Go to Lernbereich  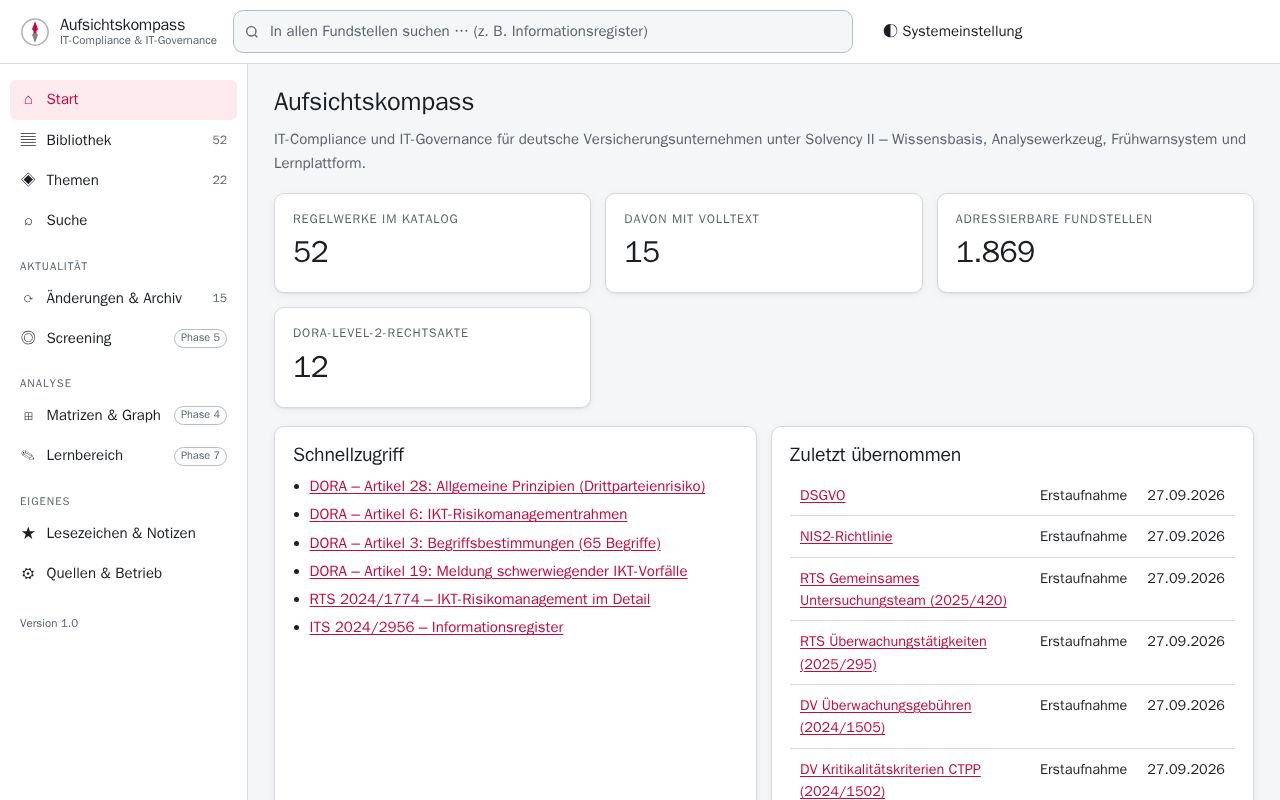[123, 455]
